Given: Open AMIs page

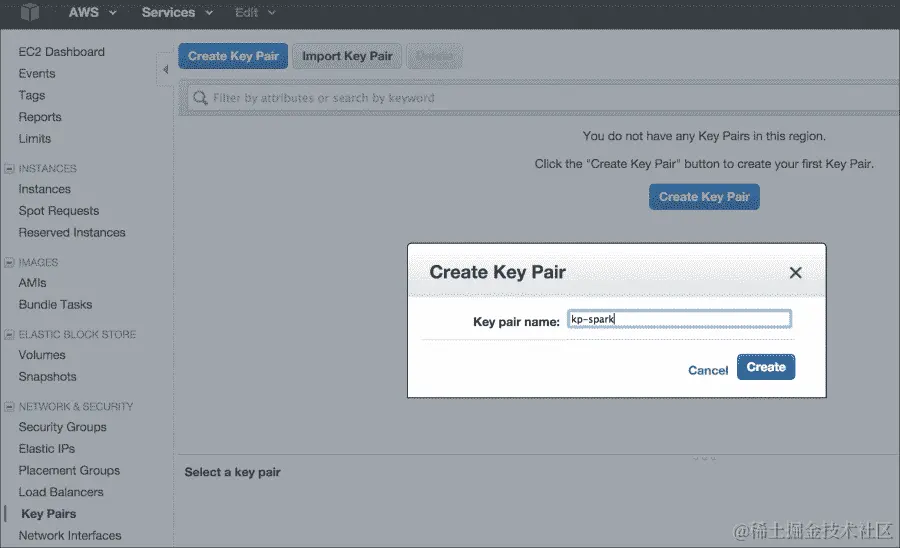Looking at the screenshot, I should [32, 283].
